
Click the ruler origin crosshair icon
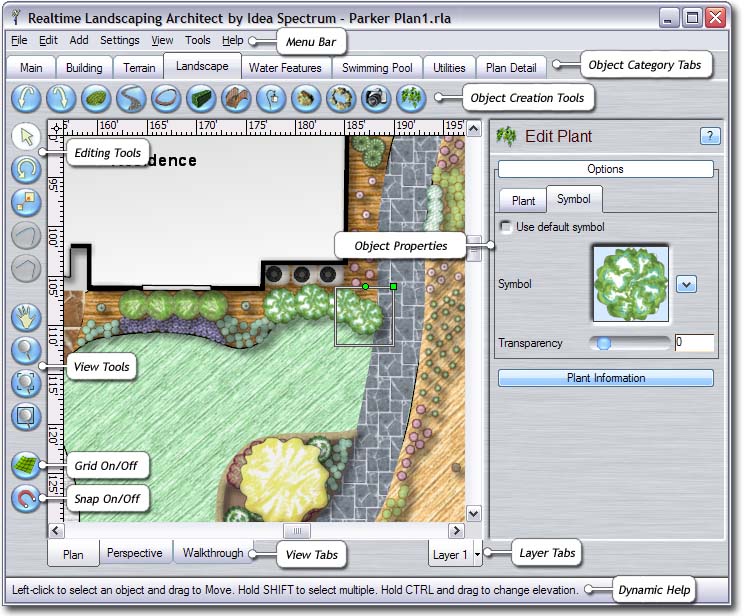tap(57, 128)
